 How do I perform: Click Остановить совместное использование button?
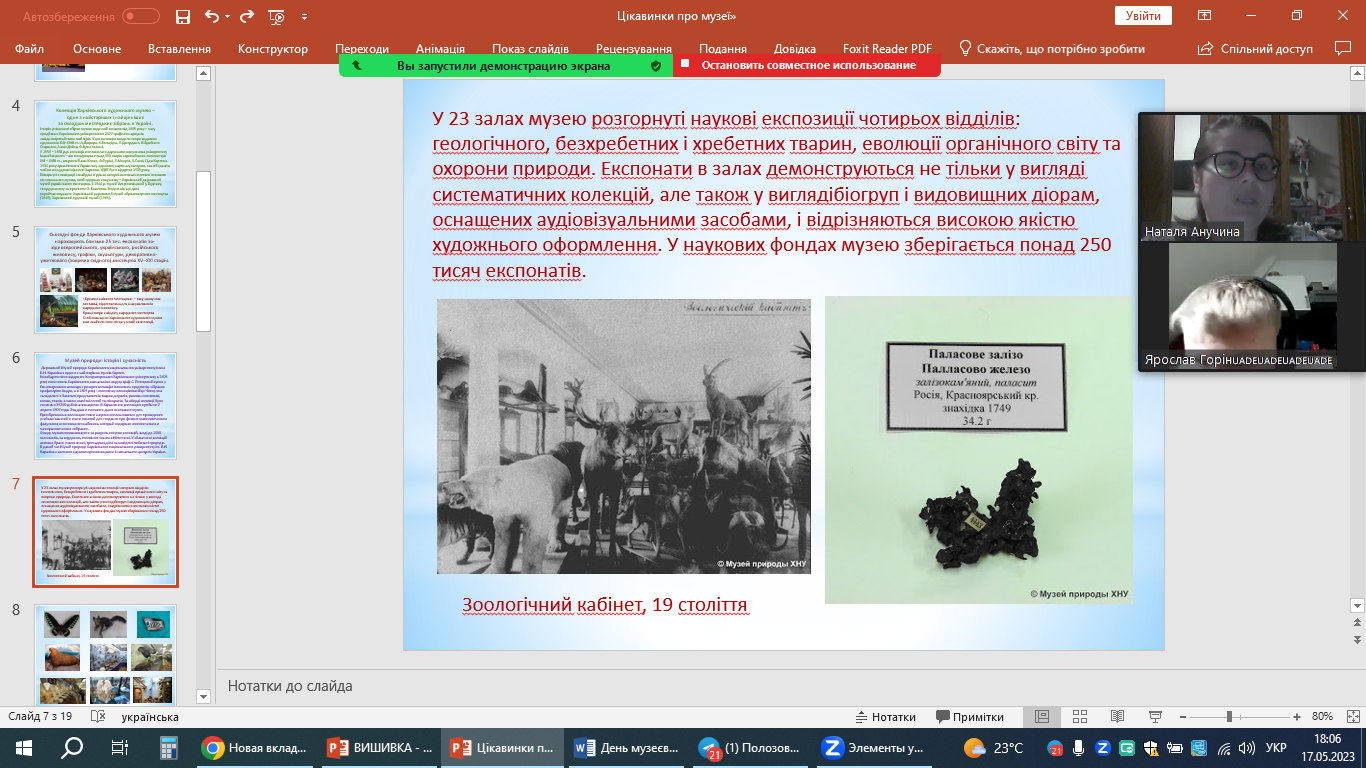(808, 66)
